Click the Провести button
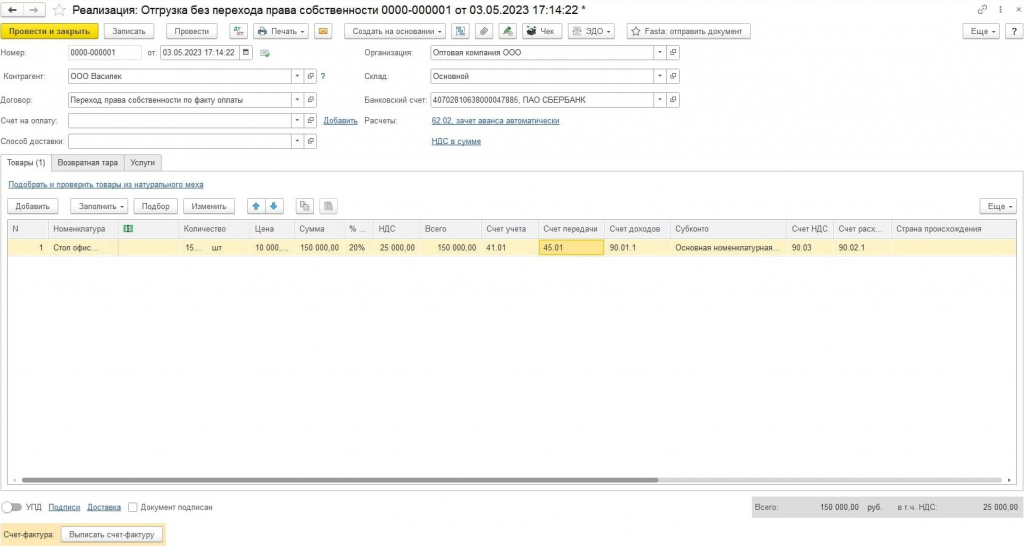1024x547 pixels. [x=191, y=31]
